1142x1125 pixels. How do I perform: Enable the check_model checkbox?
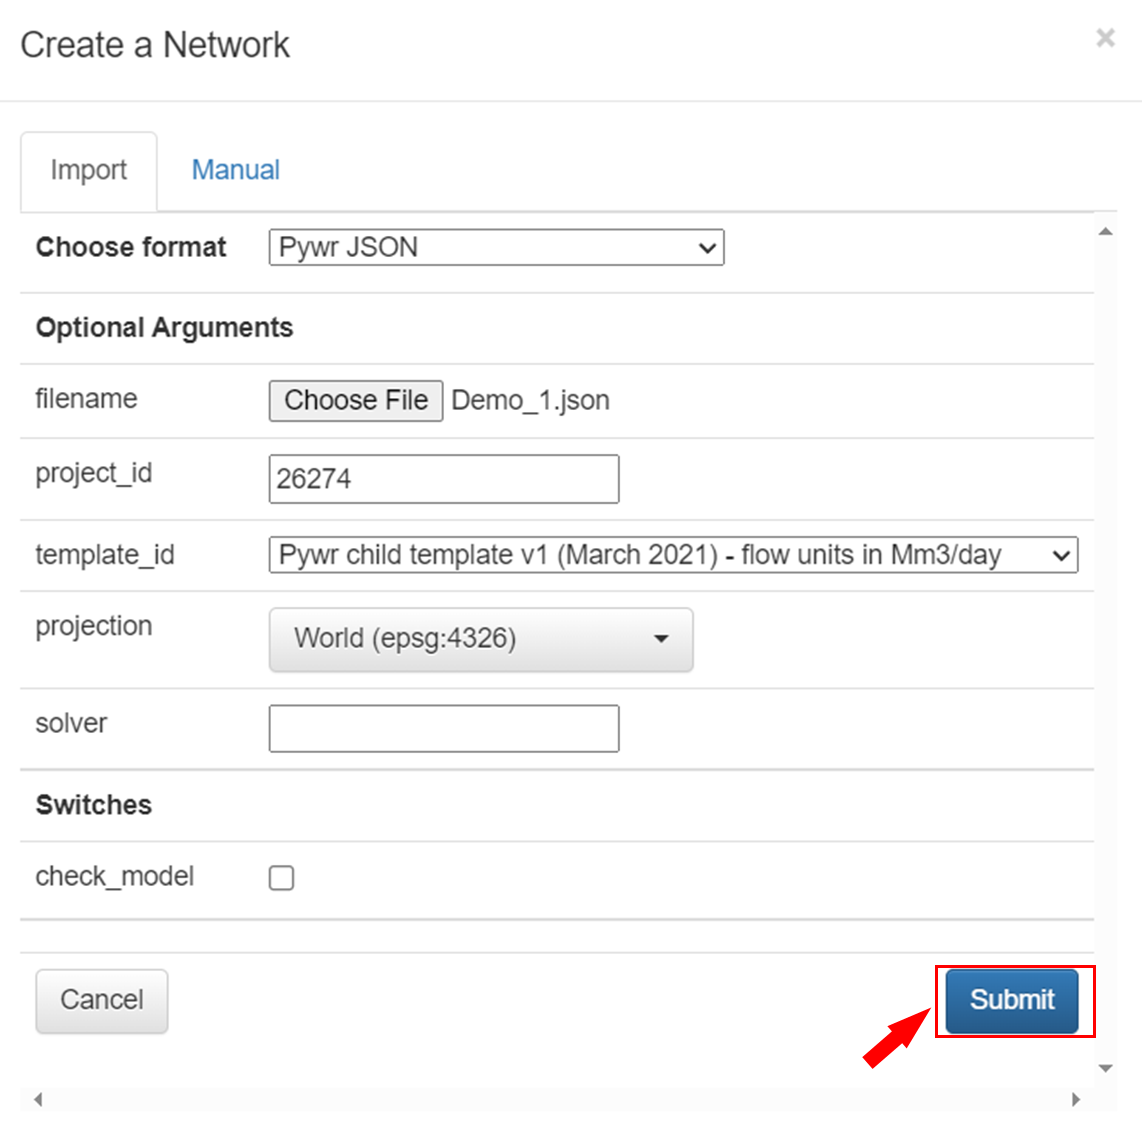282,878
